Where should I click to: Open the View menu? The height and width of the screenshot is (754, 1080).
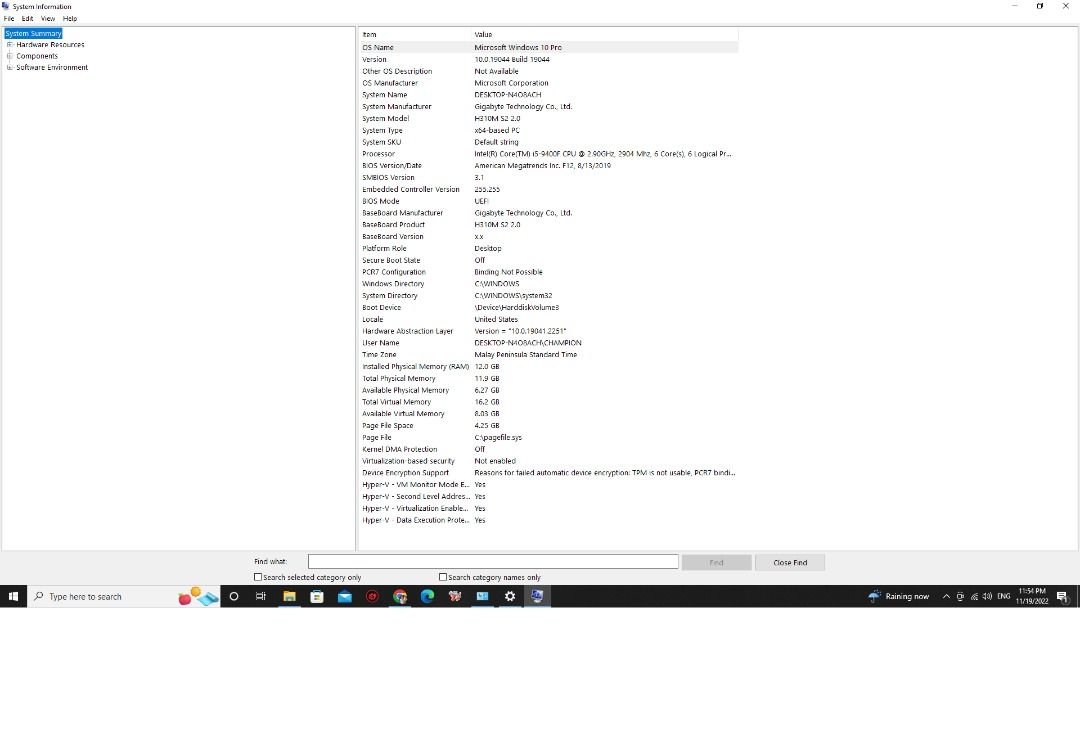click(48, 18)
